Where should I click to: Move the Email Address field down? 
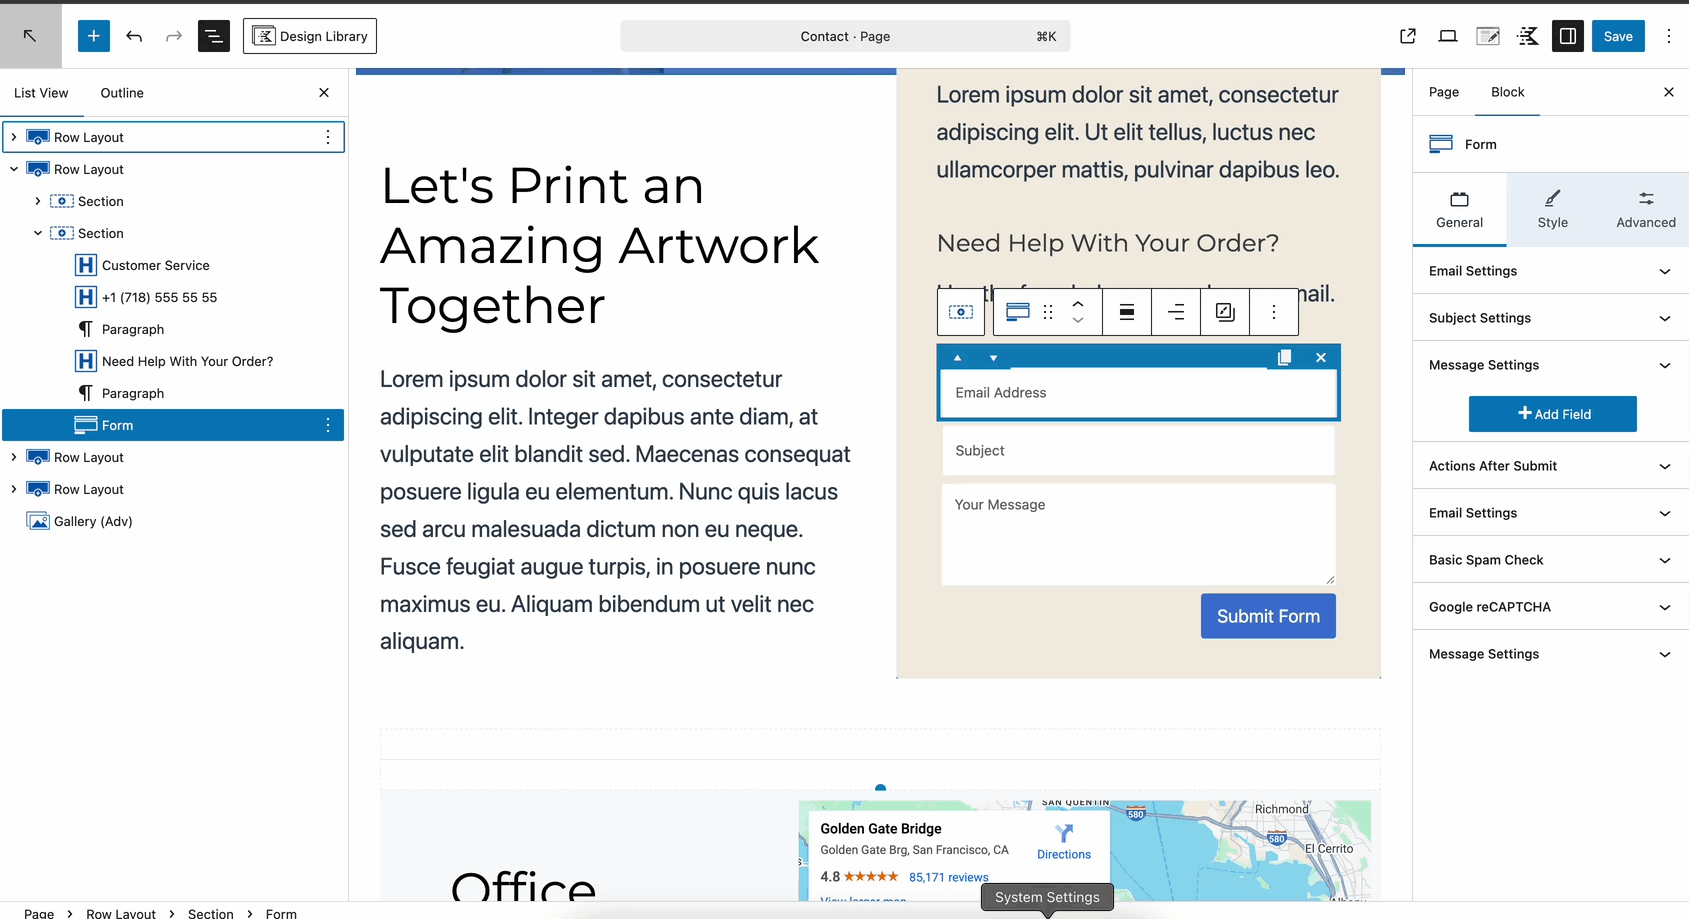tap(993, 358)
